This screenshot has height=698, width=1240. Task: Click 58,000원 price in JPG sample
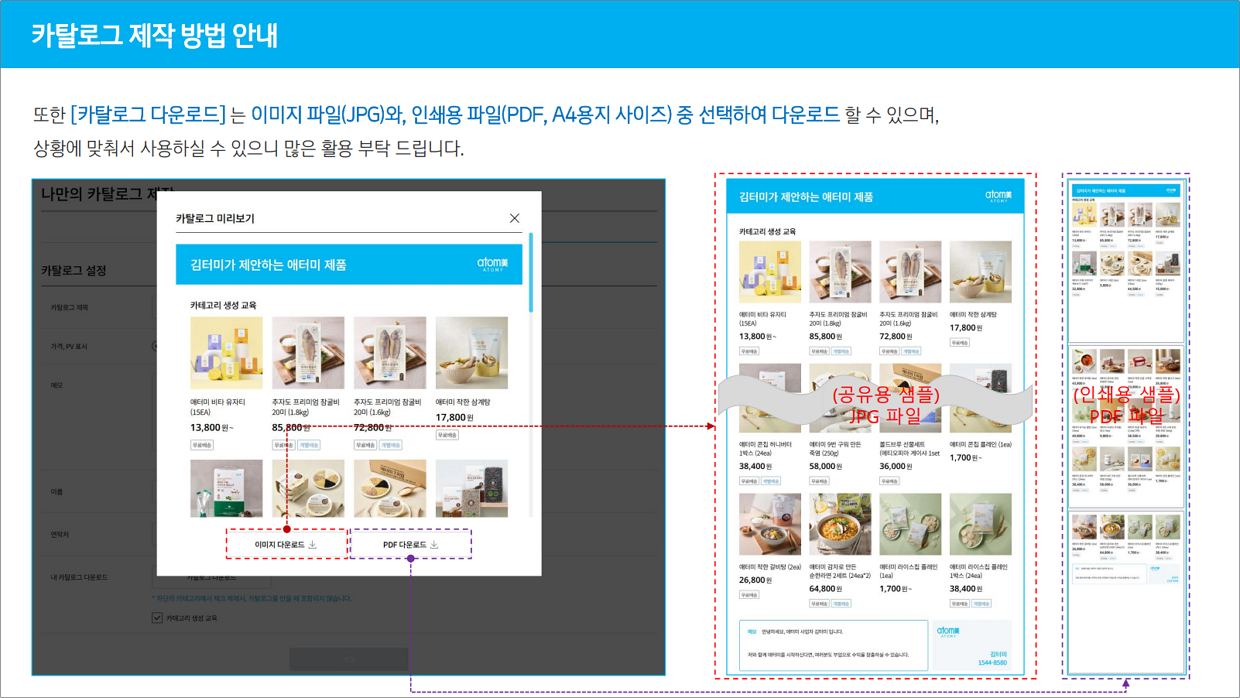pos(825,466)
